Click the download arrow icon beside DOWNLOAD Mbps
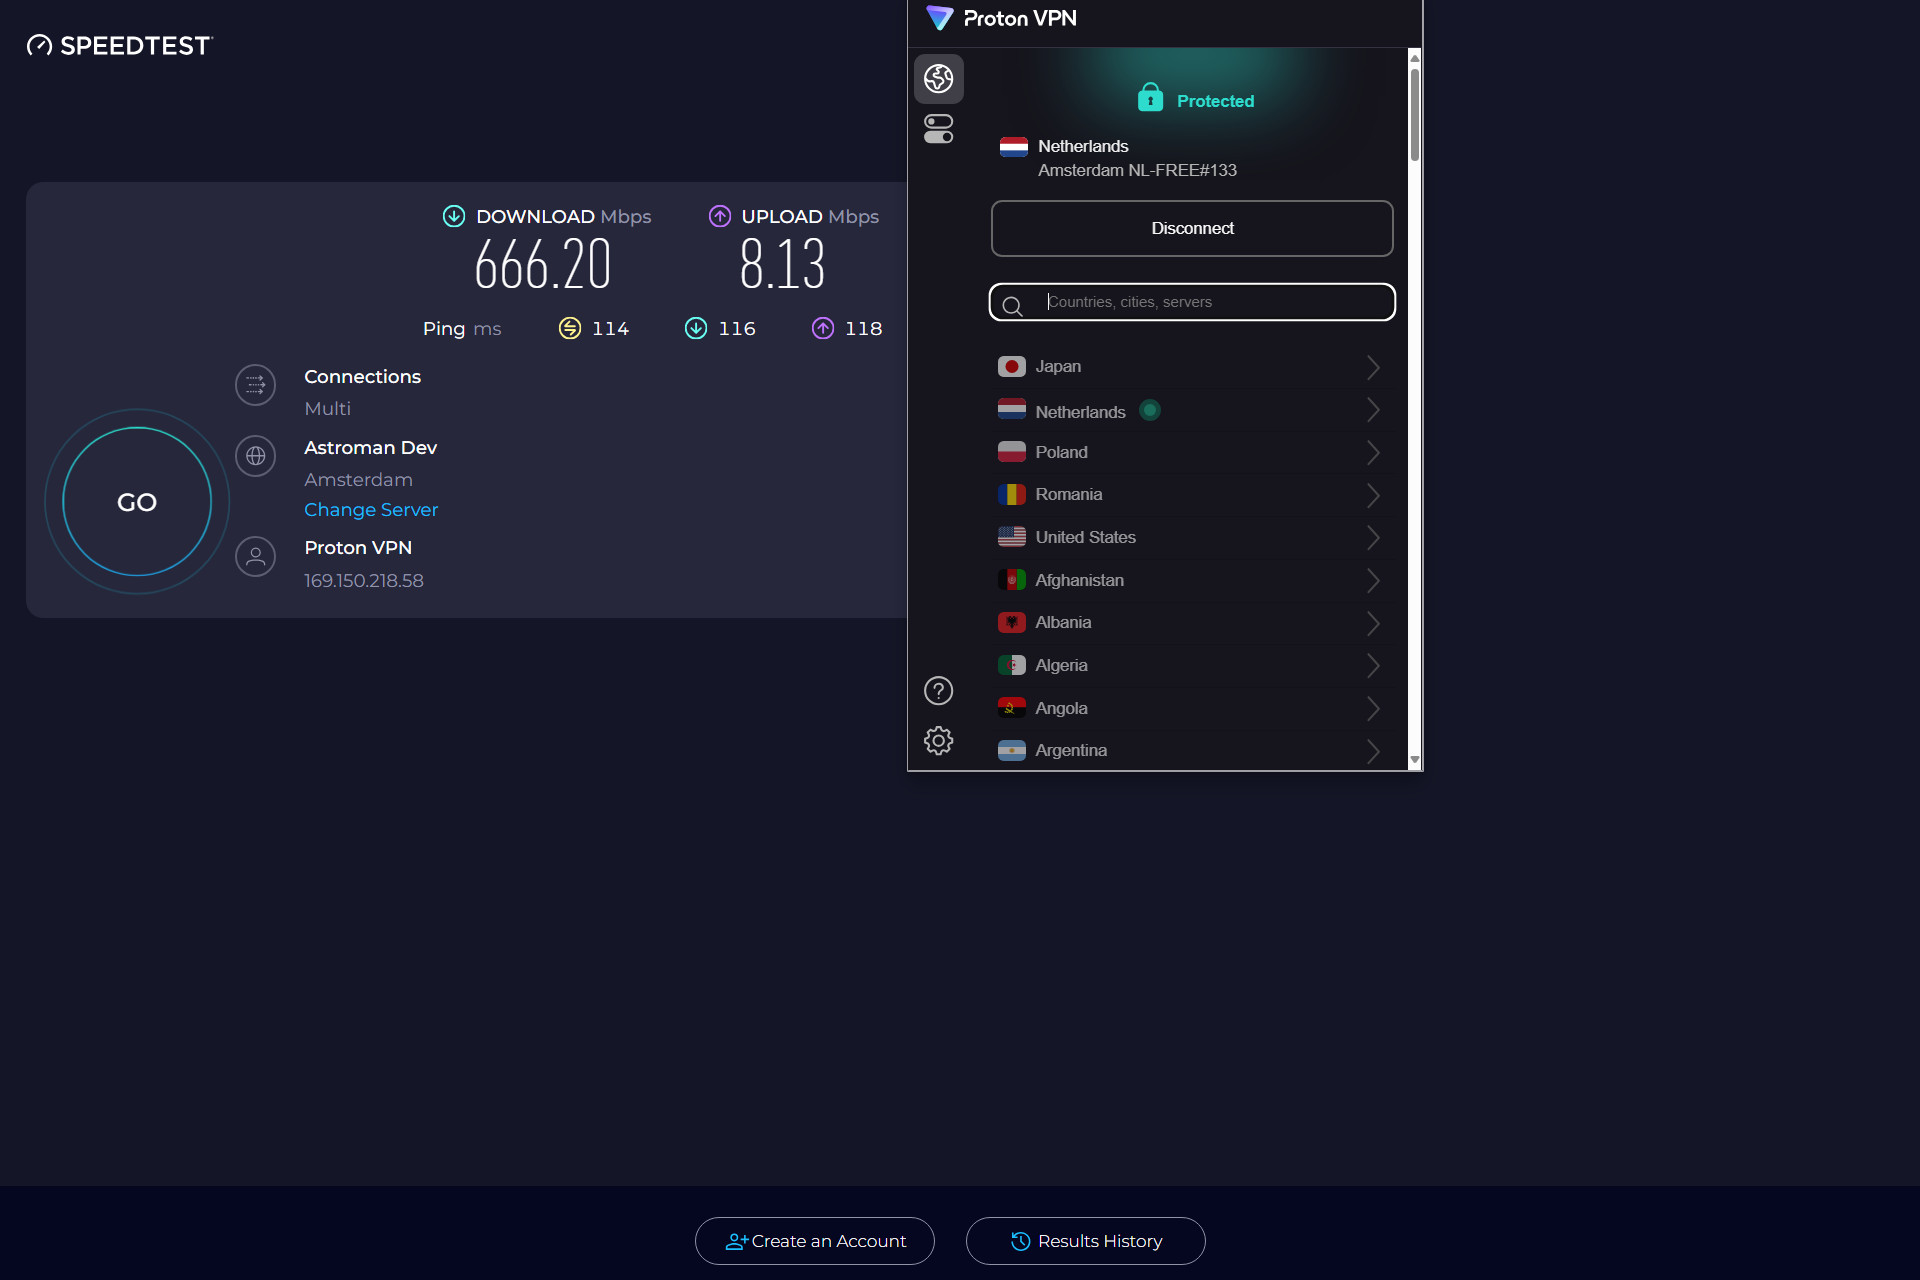This screenshot has width=1920, height=1280. tap(454, 216)
